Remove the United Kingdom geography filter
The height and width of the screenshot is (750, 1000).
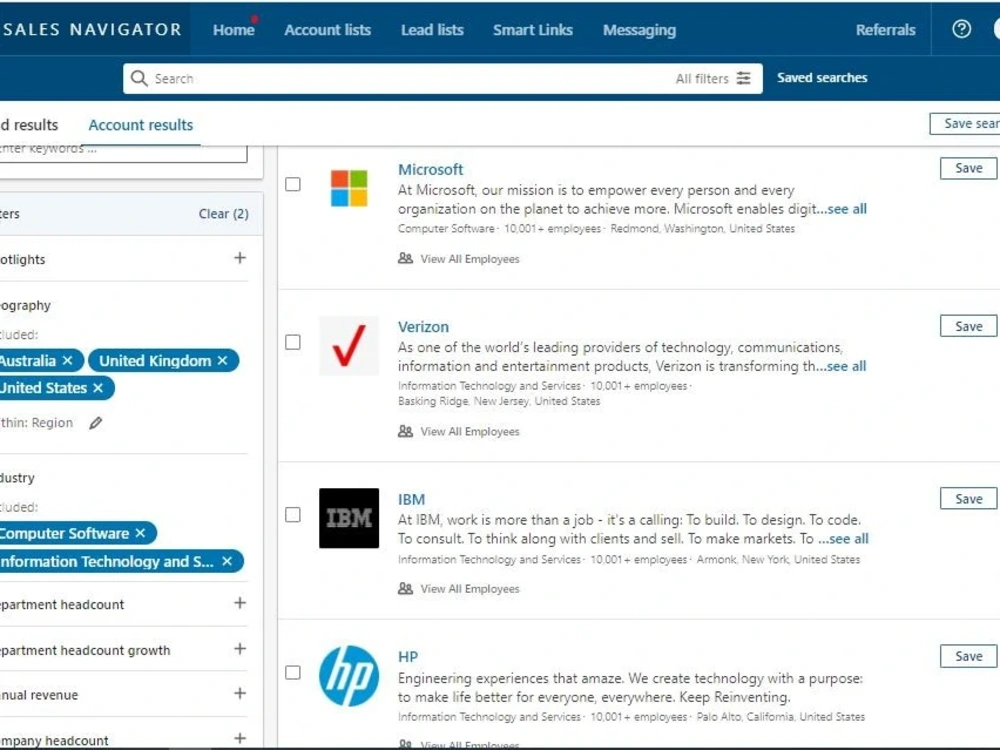click(222, 360)
